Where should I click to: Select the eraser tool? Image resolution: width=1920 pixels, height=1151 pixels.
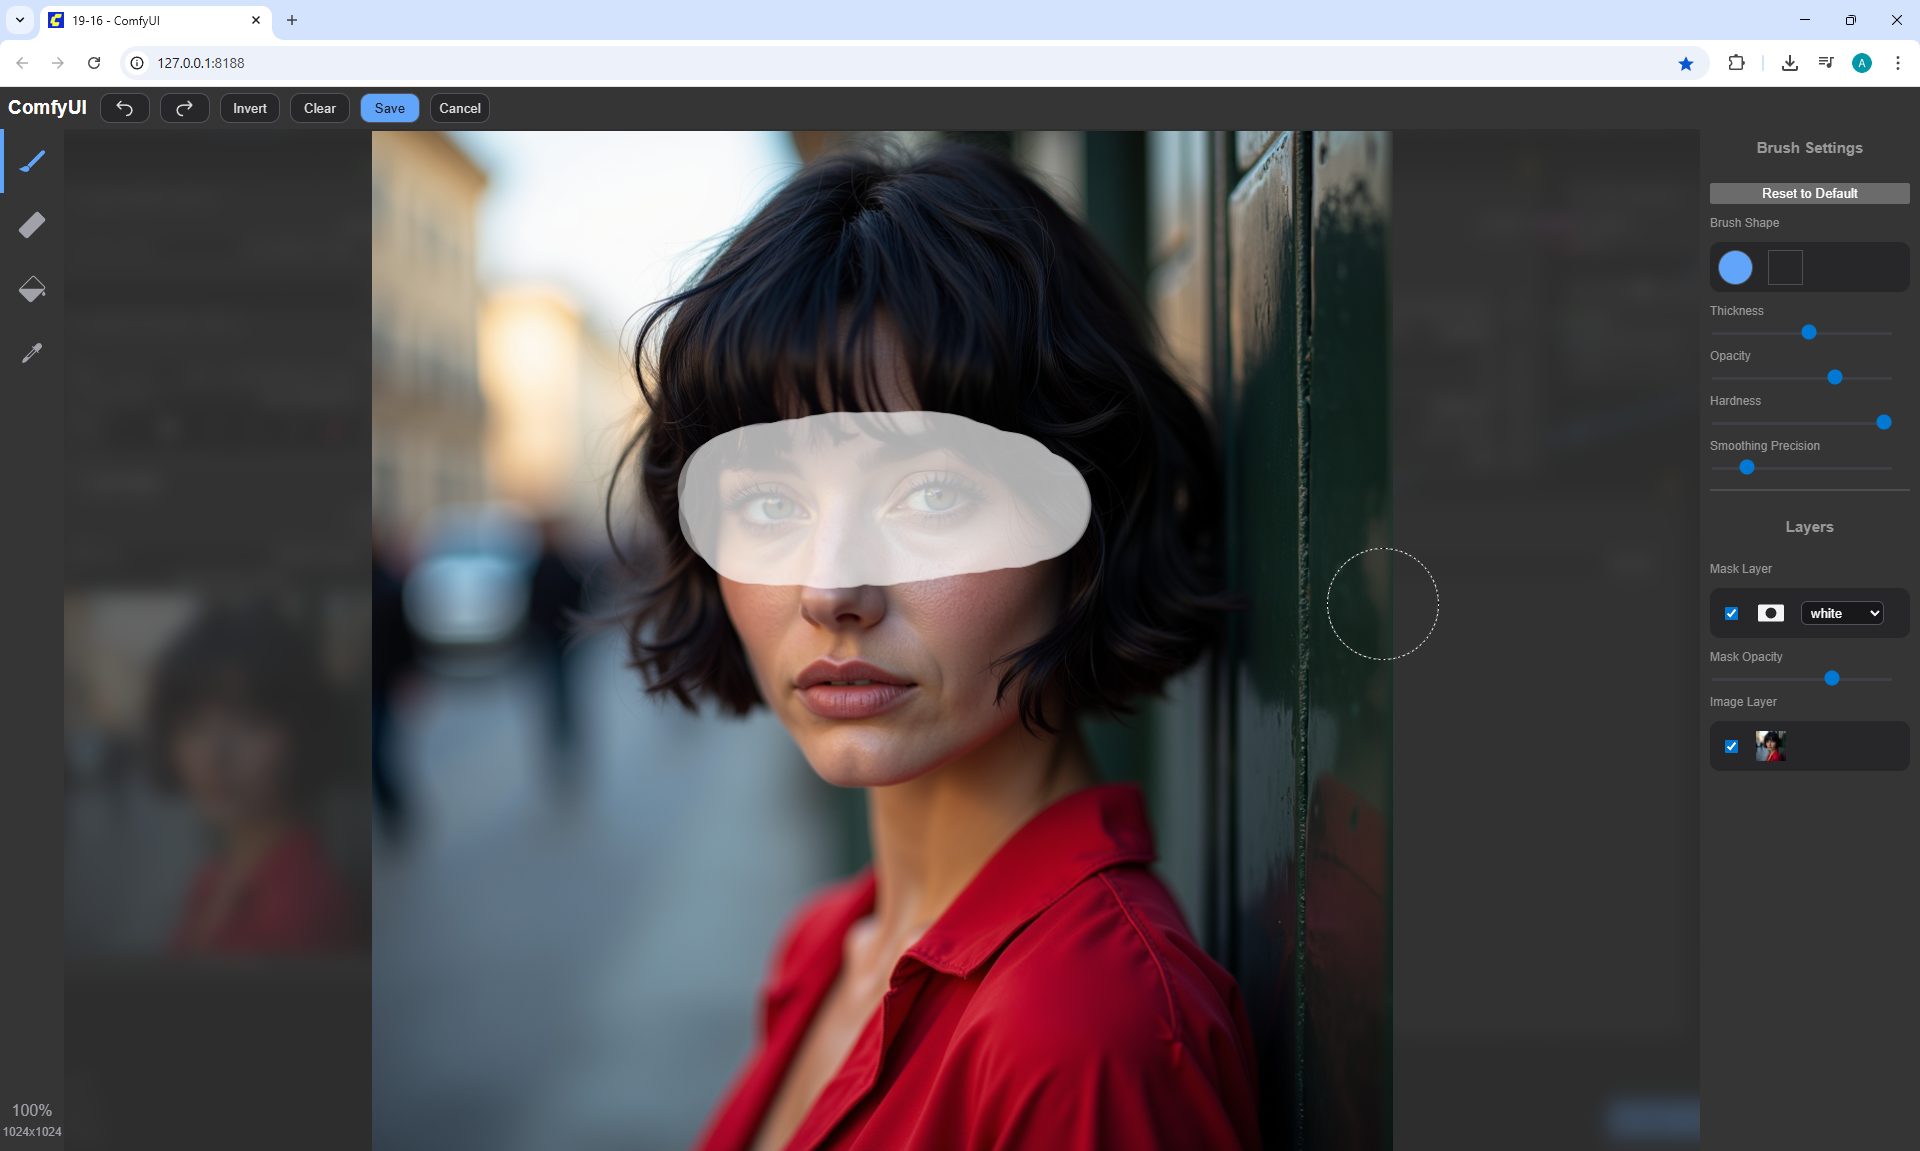pyautogui.click(x=32, y=225)
